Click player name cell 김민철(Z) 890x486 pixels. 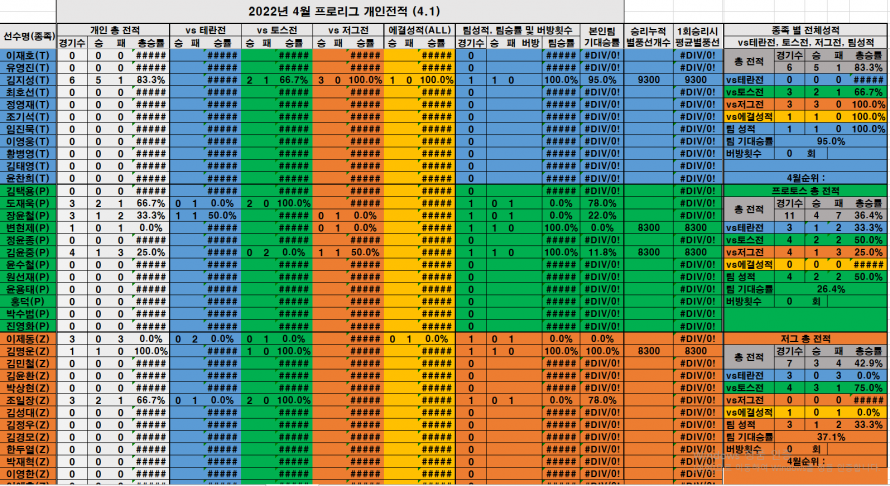[x=28, y=363]
